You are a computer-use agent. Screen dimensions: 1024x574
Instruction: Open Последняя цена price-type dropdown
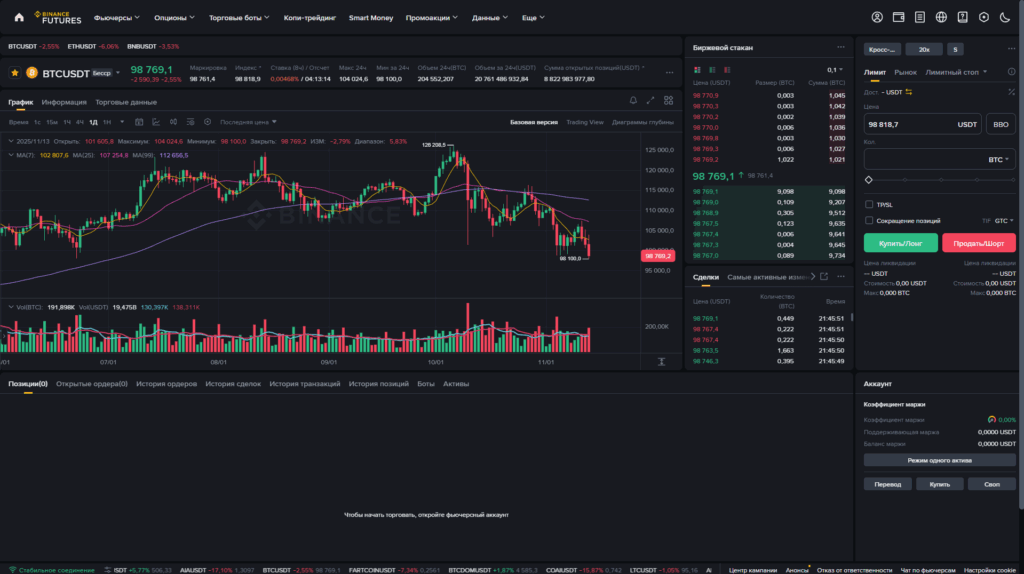248,122
